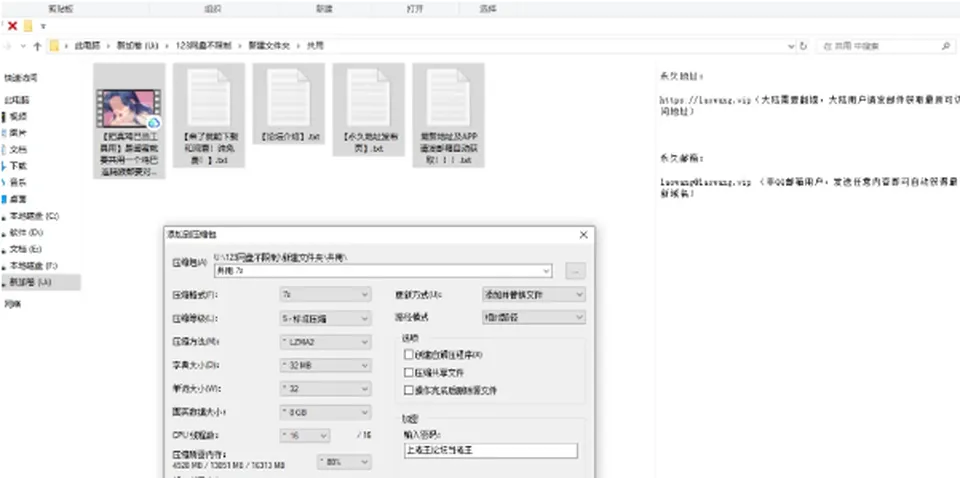The width and height of the screenshot is (960, 478).
Task: Open the quick access toolbar customize arrow
Action: (43, 26)
